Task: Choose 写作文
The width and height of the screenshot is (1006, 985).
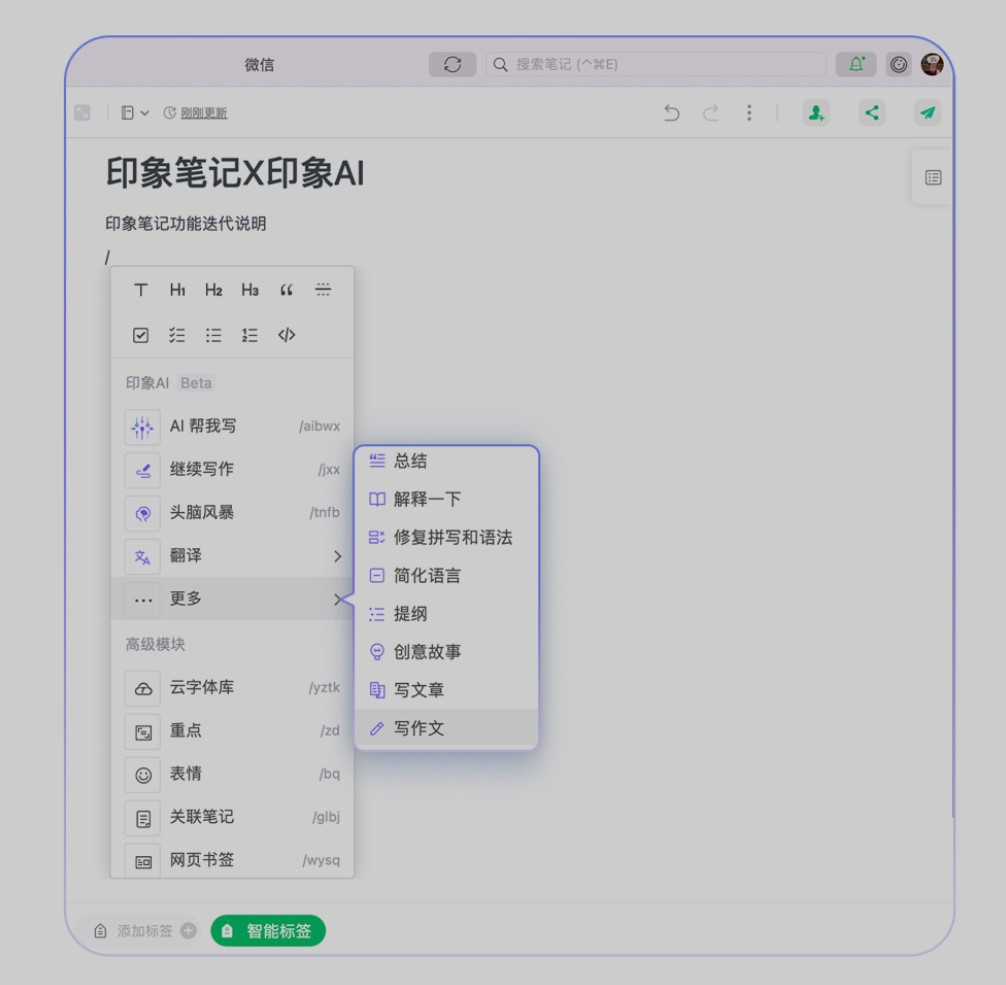Action: [447, 728]
